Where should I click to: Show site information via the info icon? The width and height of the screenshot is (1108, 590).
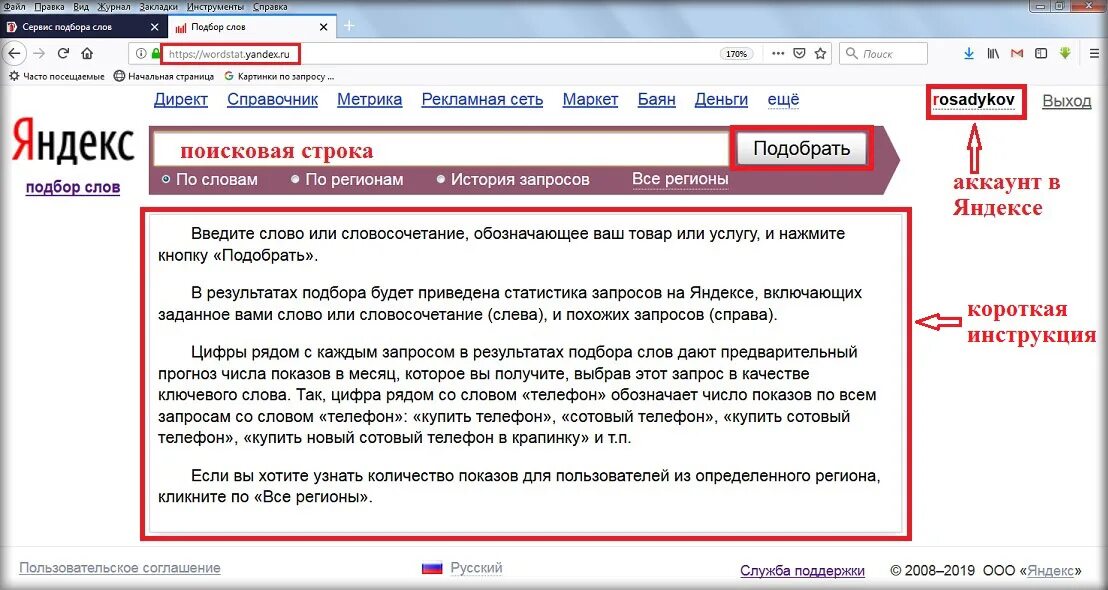pos(141,54)
